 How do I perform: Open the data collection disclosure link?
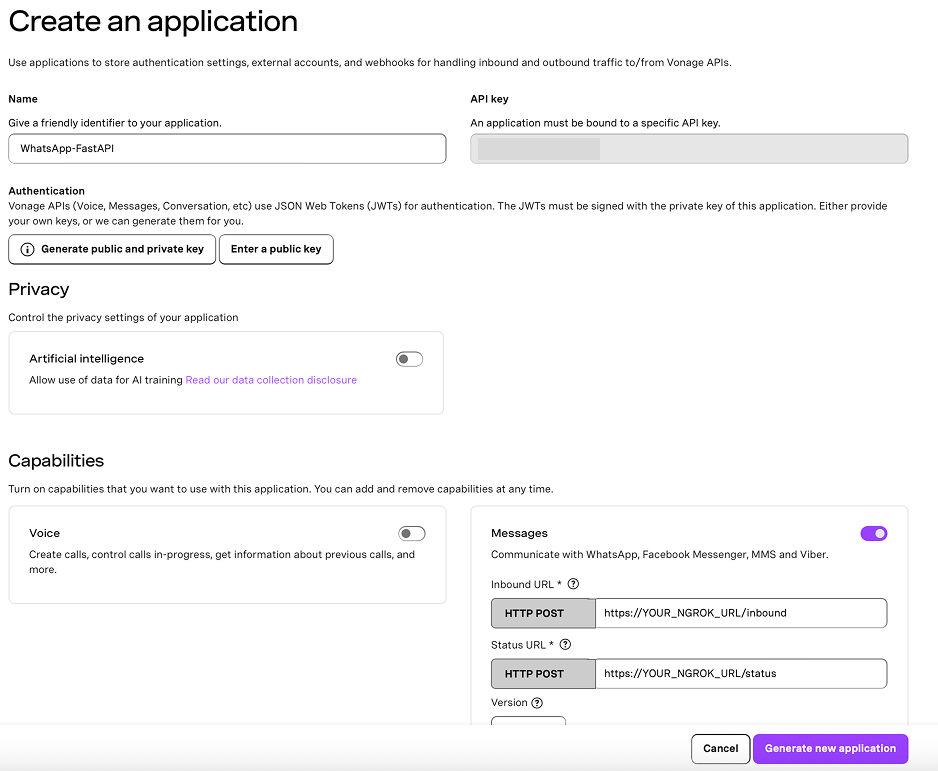[x=270, y=380]
